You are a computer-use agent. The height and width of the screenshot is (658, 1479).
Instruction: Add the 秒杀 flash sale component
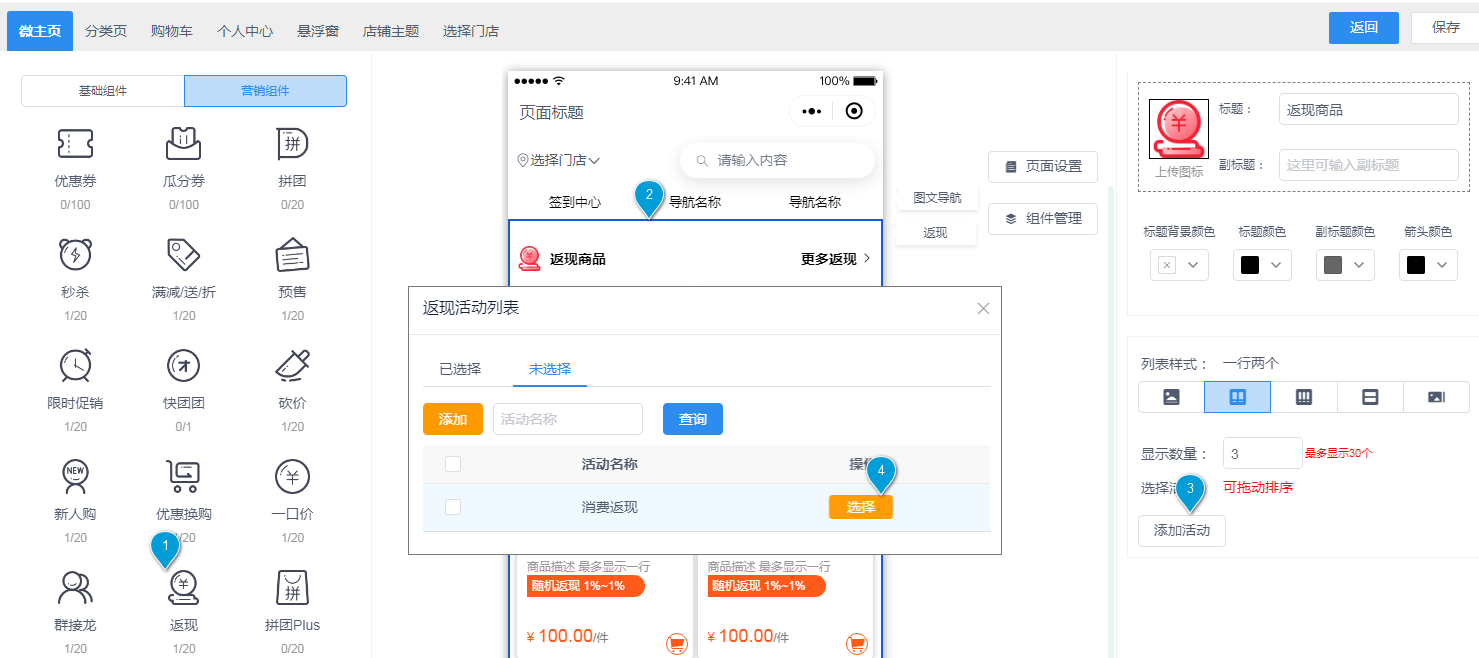point(75,256)
